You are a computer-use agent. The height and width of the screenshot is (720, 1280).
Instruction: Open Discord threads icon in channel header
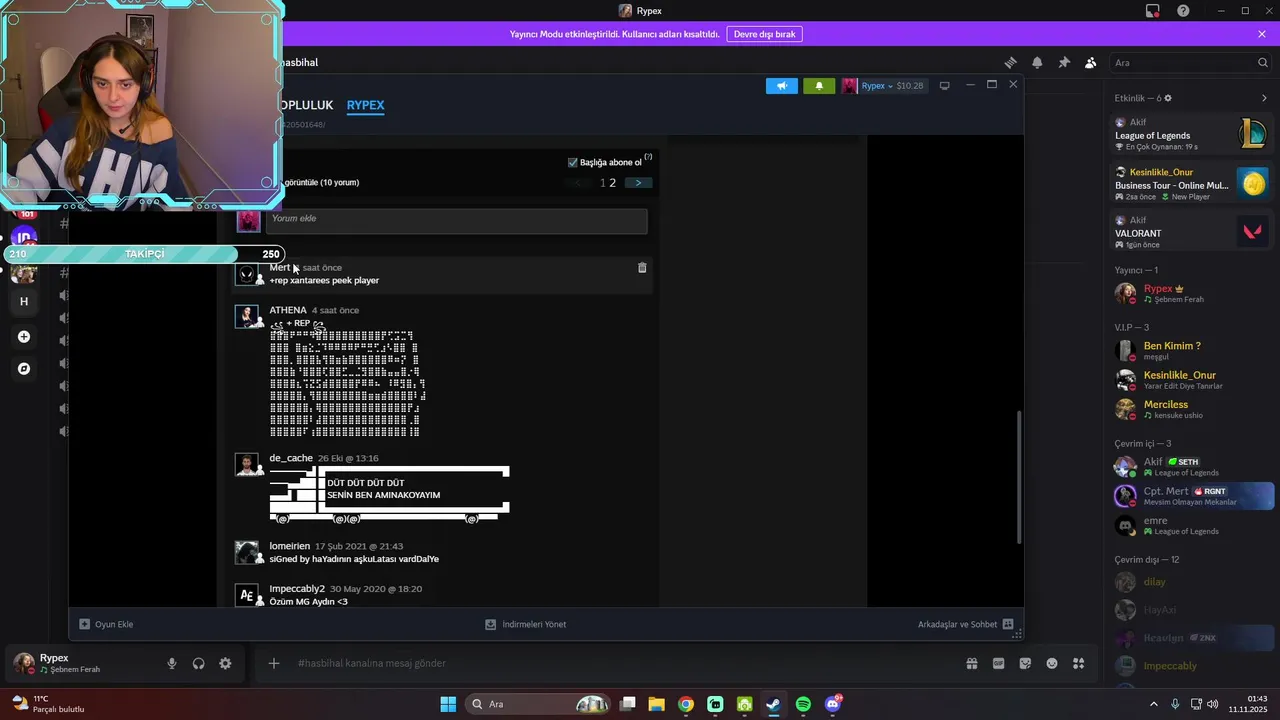click(1011, 62)
